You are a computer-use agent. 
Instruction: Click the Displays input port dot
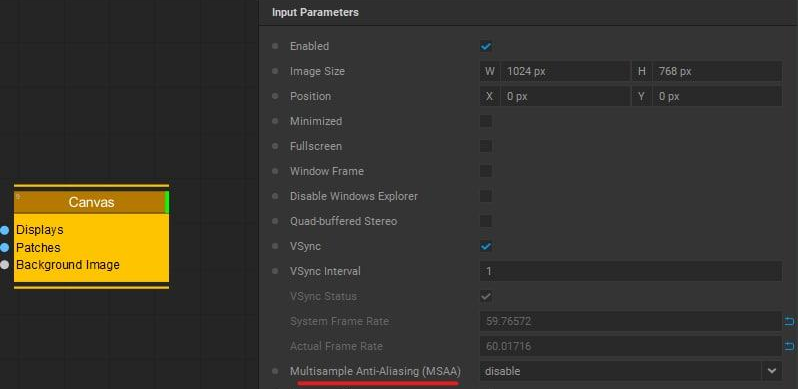(x=5, y=230)
